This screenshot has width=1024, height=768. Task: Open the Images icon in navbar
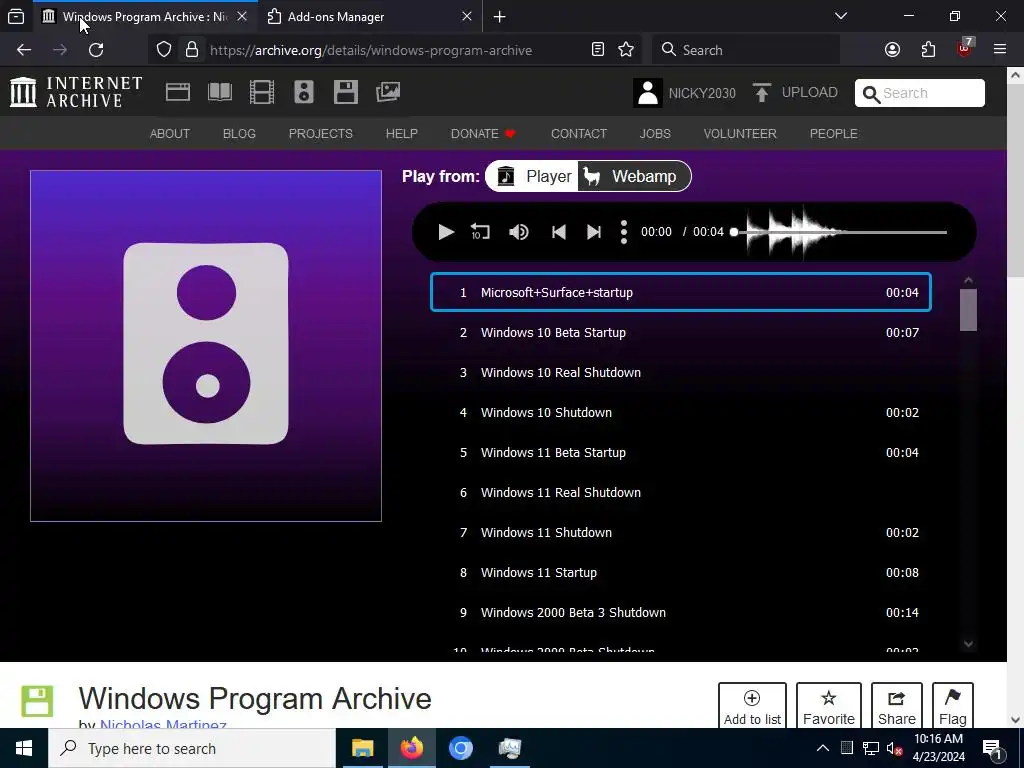388,92
